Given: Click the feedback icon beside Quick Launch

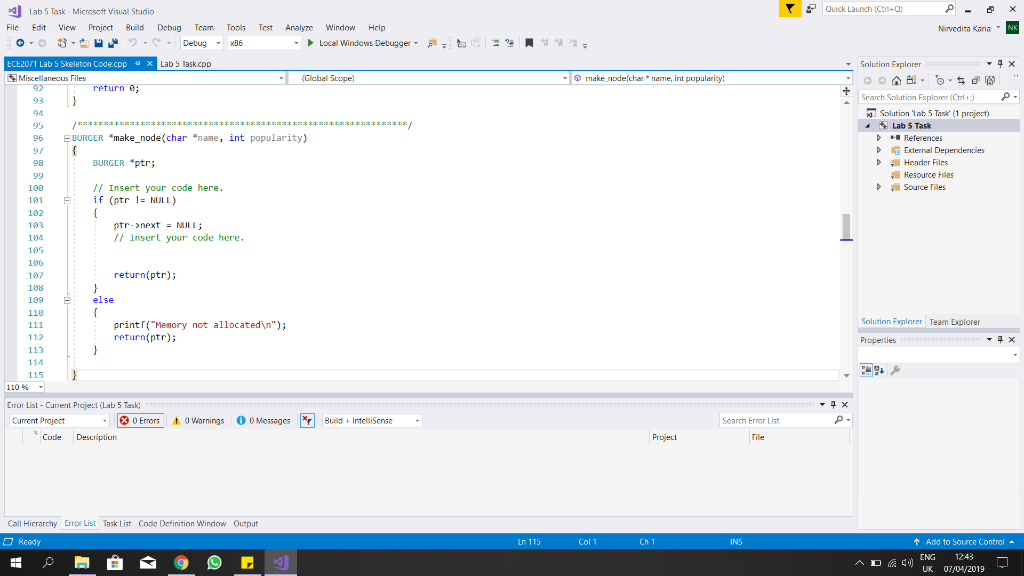Looking at the screenshot, I should pyautogui.click(x=810, y=8).
